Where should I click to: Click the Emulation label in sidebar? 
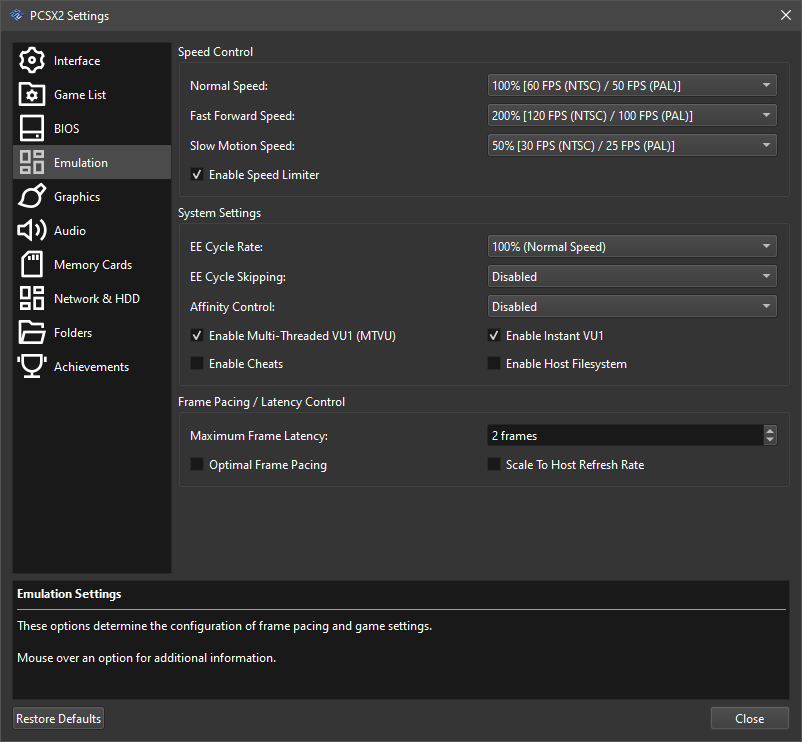(81, 163)
